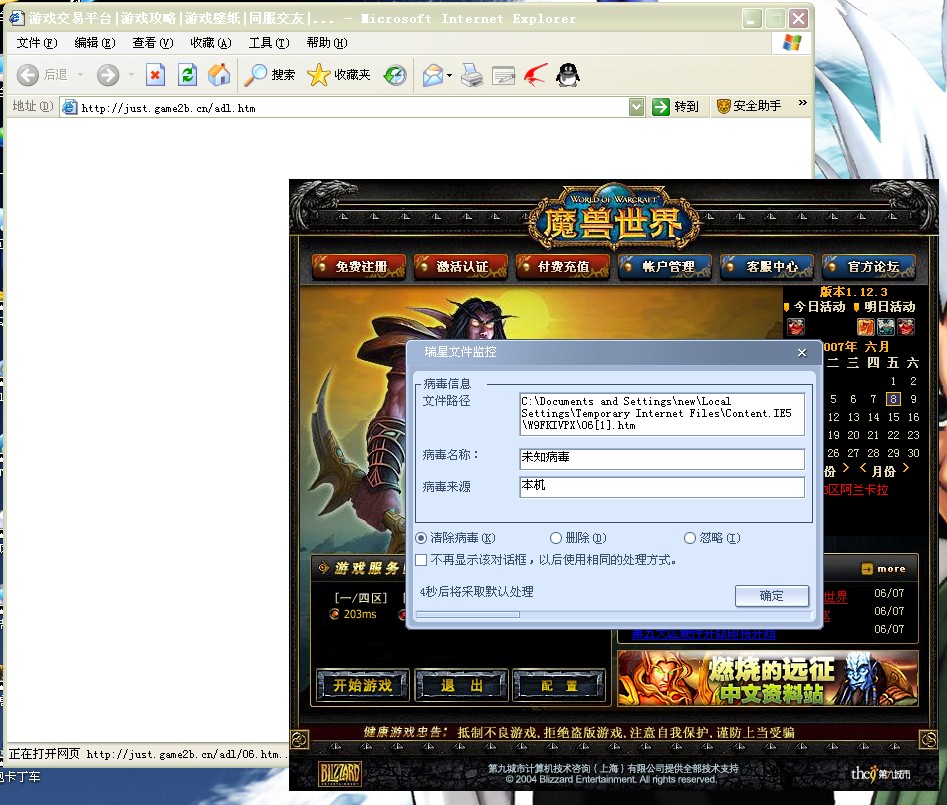This screenshot has height=805, width=947.
Task: Select the 删除 (D) radio option
Action: [x=556, y=537]
